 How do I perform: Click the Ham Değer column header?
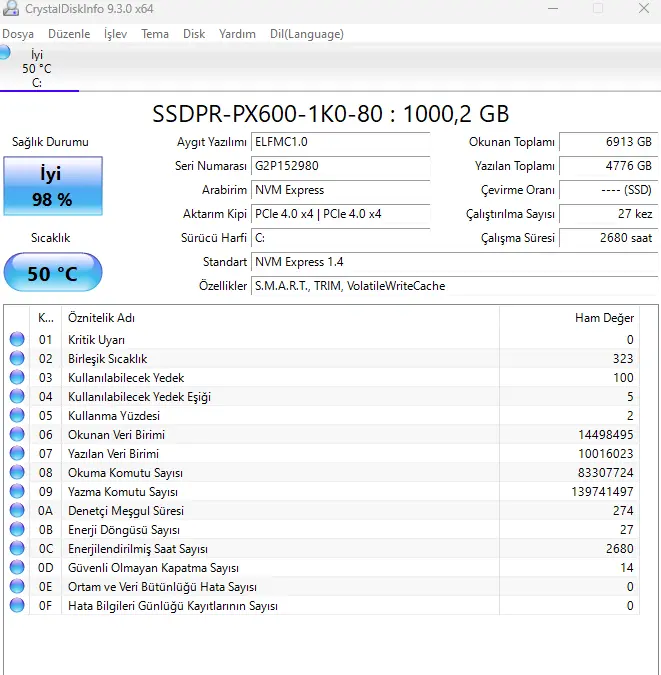tap(569, 318)
